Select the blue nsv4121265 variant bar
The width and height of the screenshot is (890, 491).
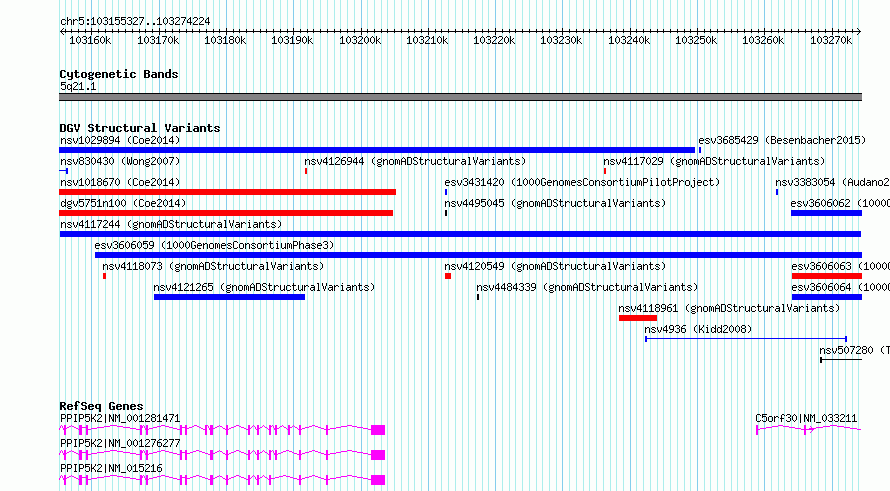tap(229, 297)
